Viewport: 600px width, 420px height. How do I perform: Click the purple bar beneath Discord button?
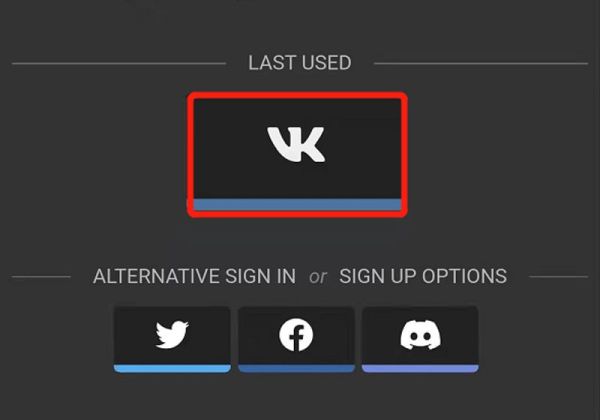(420, 368)
